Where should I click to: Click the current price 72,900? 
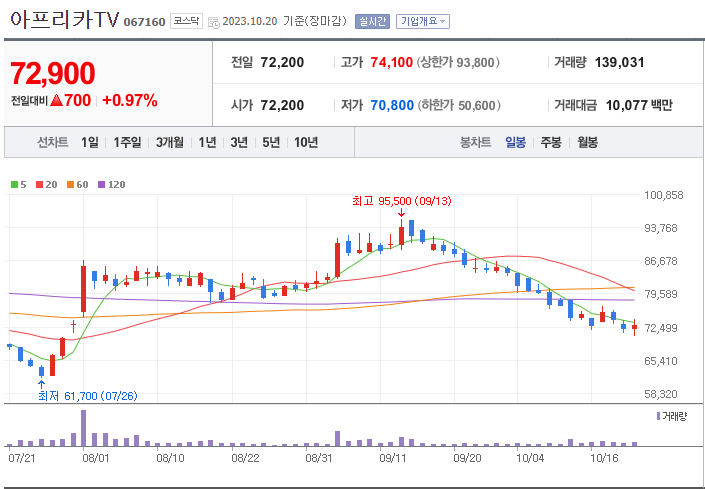tap(53, 73)
